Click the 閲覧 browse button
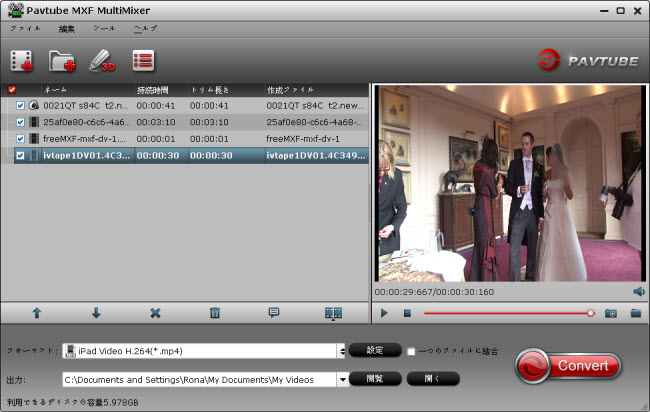 coord(375,378)
